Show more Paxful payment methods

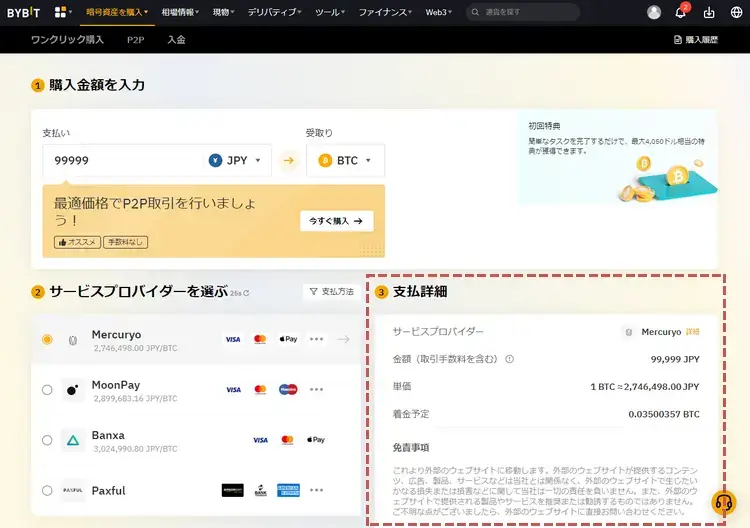(x=316, y=490)
